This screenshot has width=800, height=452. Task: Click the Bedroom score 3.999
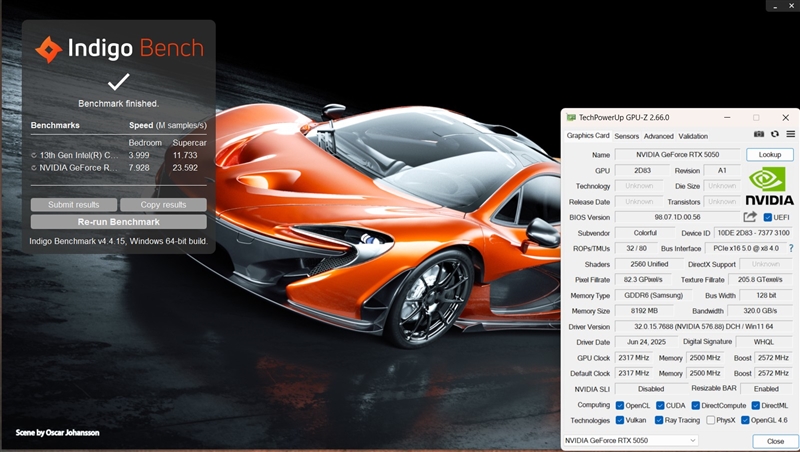point(139,155)
